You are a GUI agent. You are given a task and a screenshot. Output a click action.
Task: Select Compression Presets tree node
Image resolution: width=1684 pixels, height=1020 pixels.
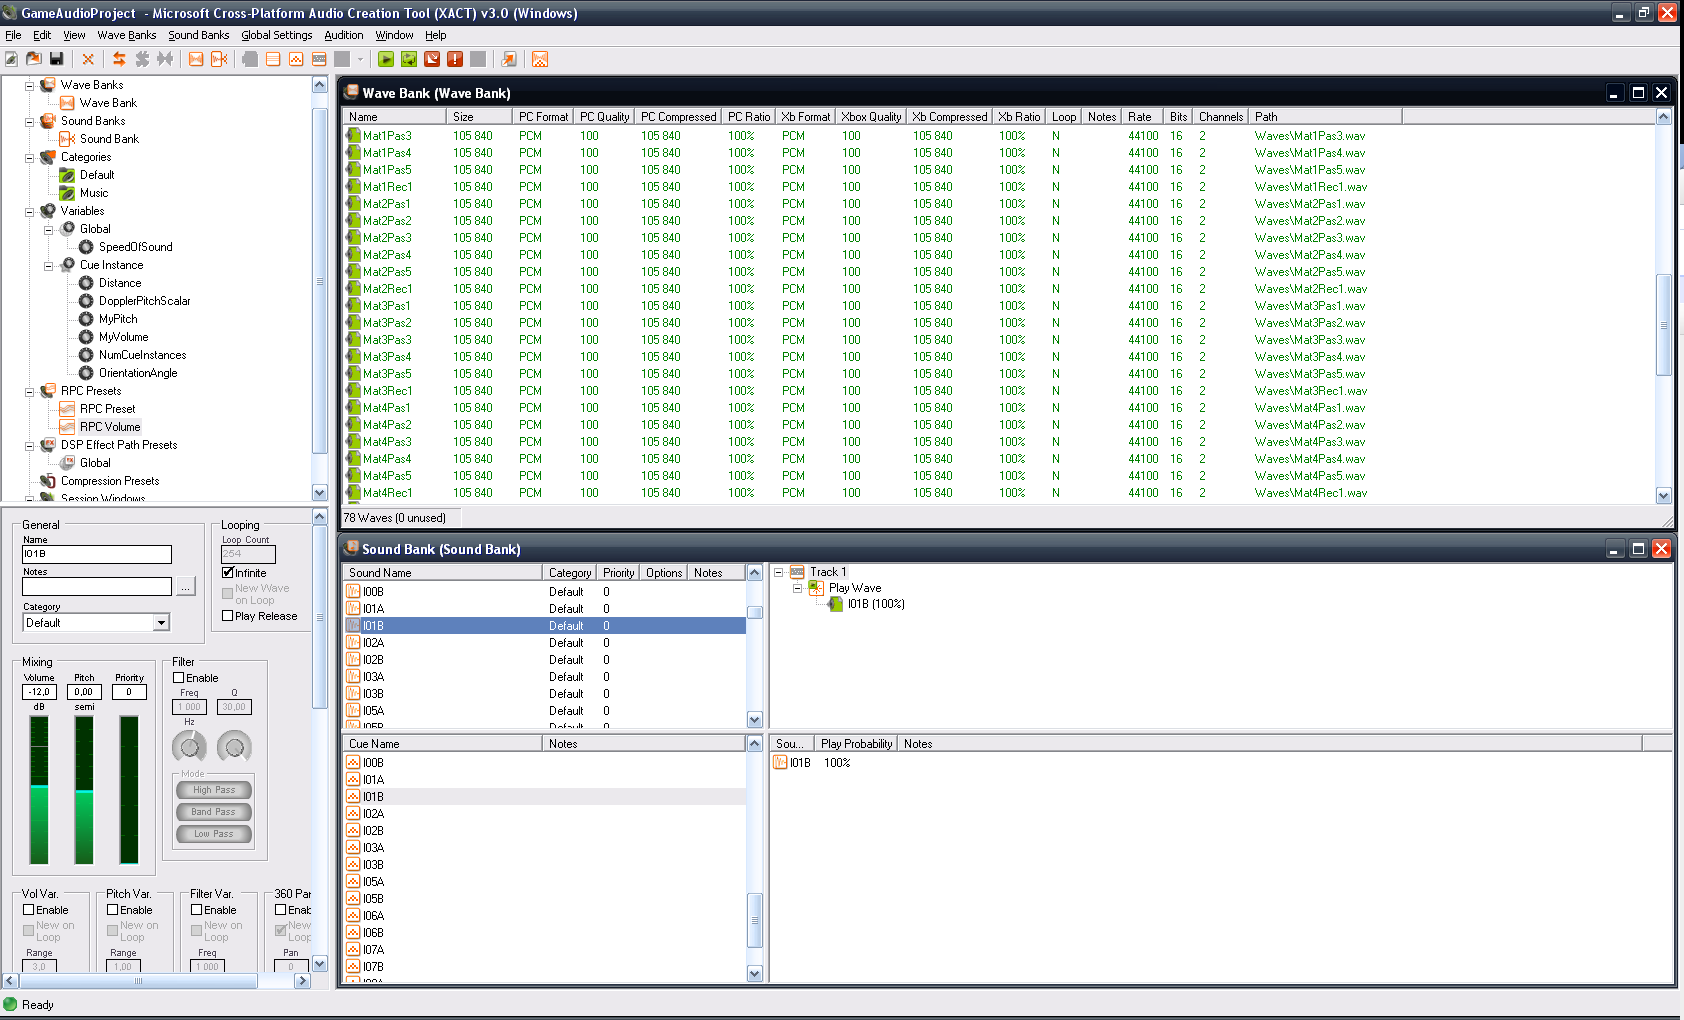click(110, 481)
